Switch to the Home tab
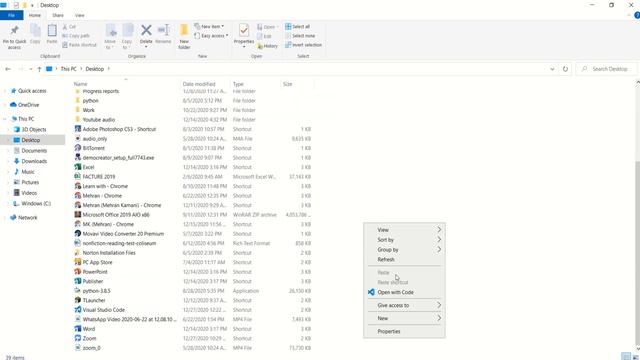Image resolution: width=640 pixels, height=360 pixels. 35,15
